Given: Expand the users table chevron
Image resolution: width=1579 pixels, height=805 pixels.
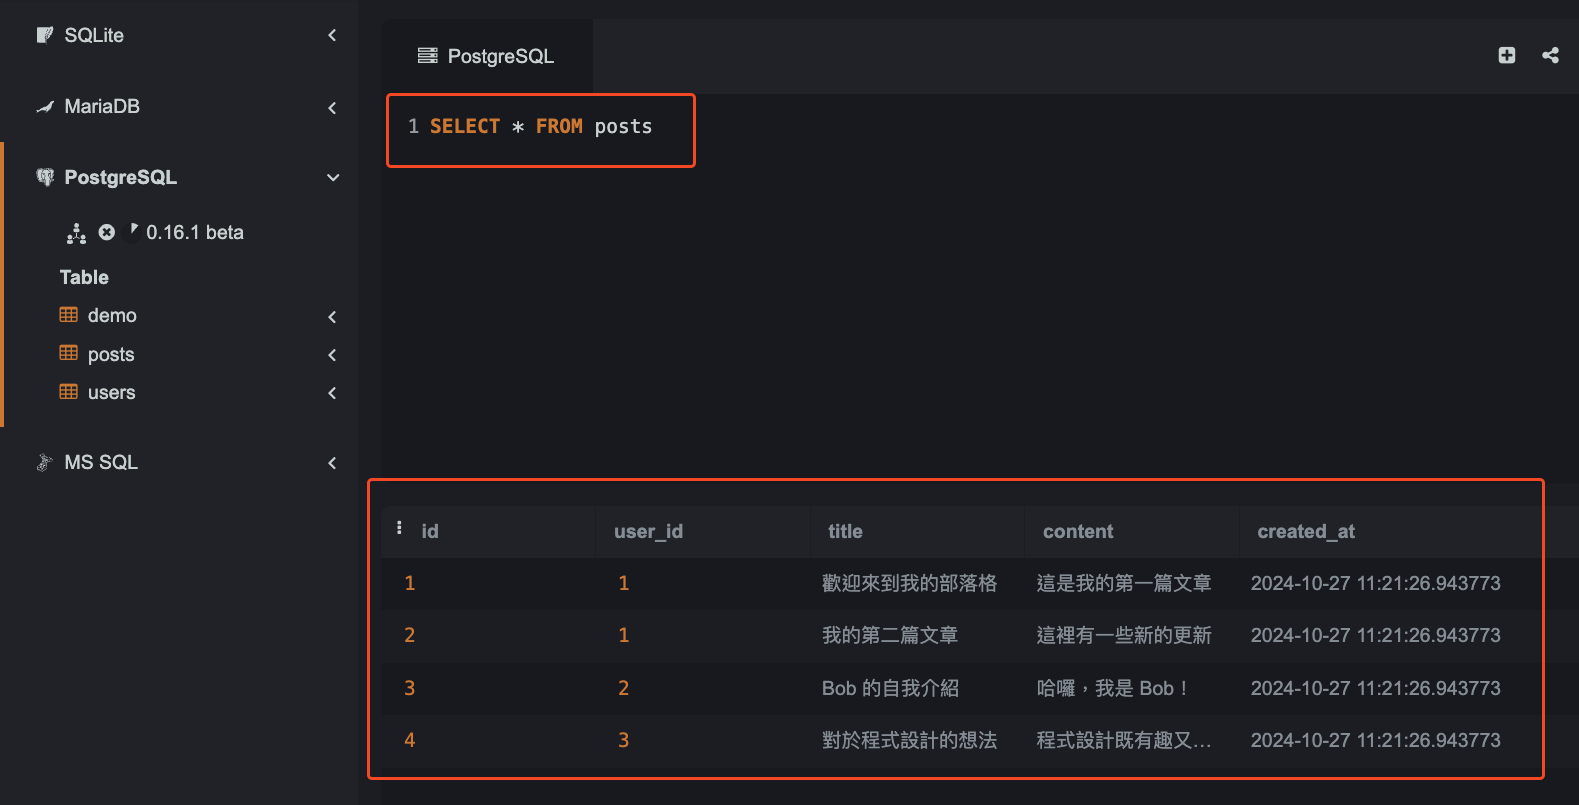Looking at the screenshot, I should point(332,393).
